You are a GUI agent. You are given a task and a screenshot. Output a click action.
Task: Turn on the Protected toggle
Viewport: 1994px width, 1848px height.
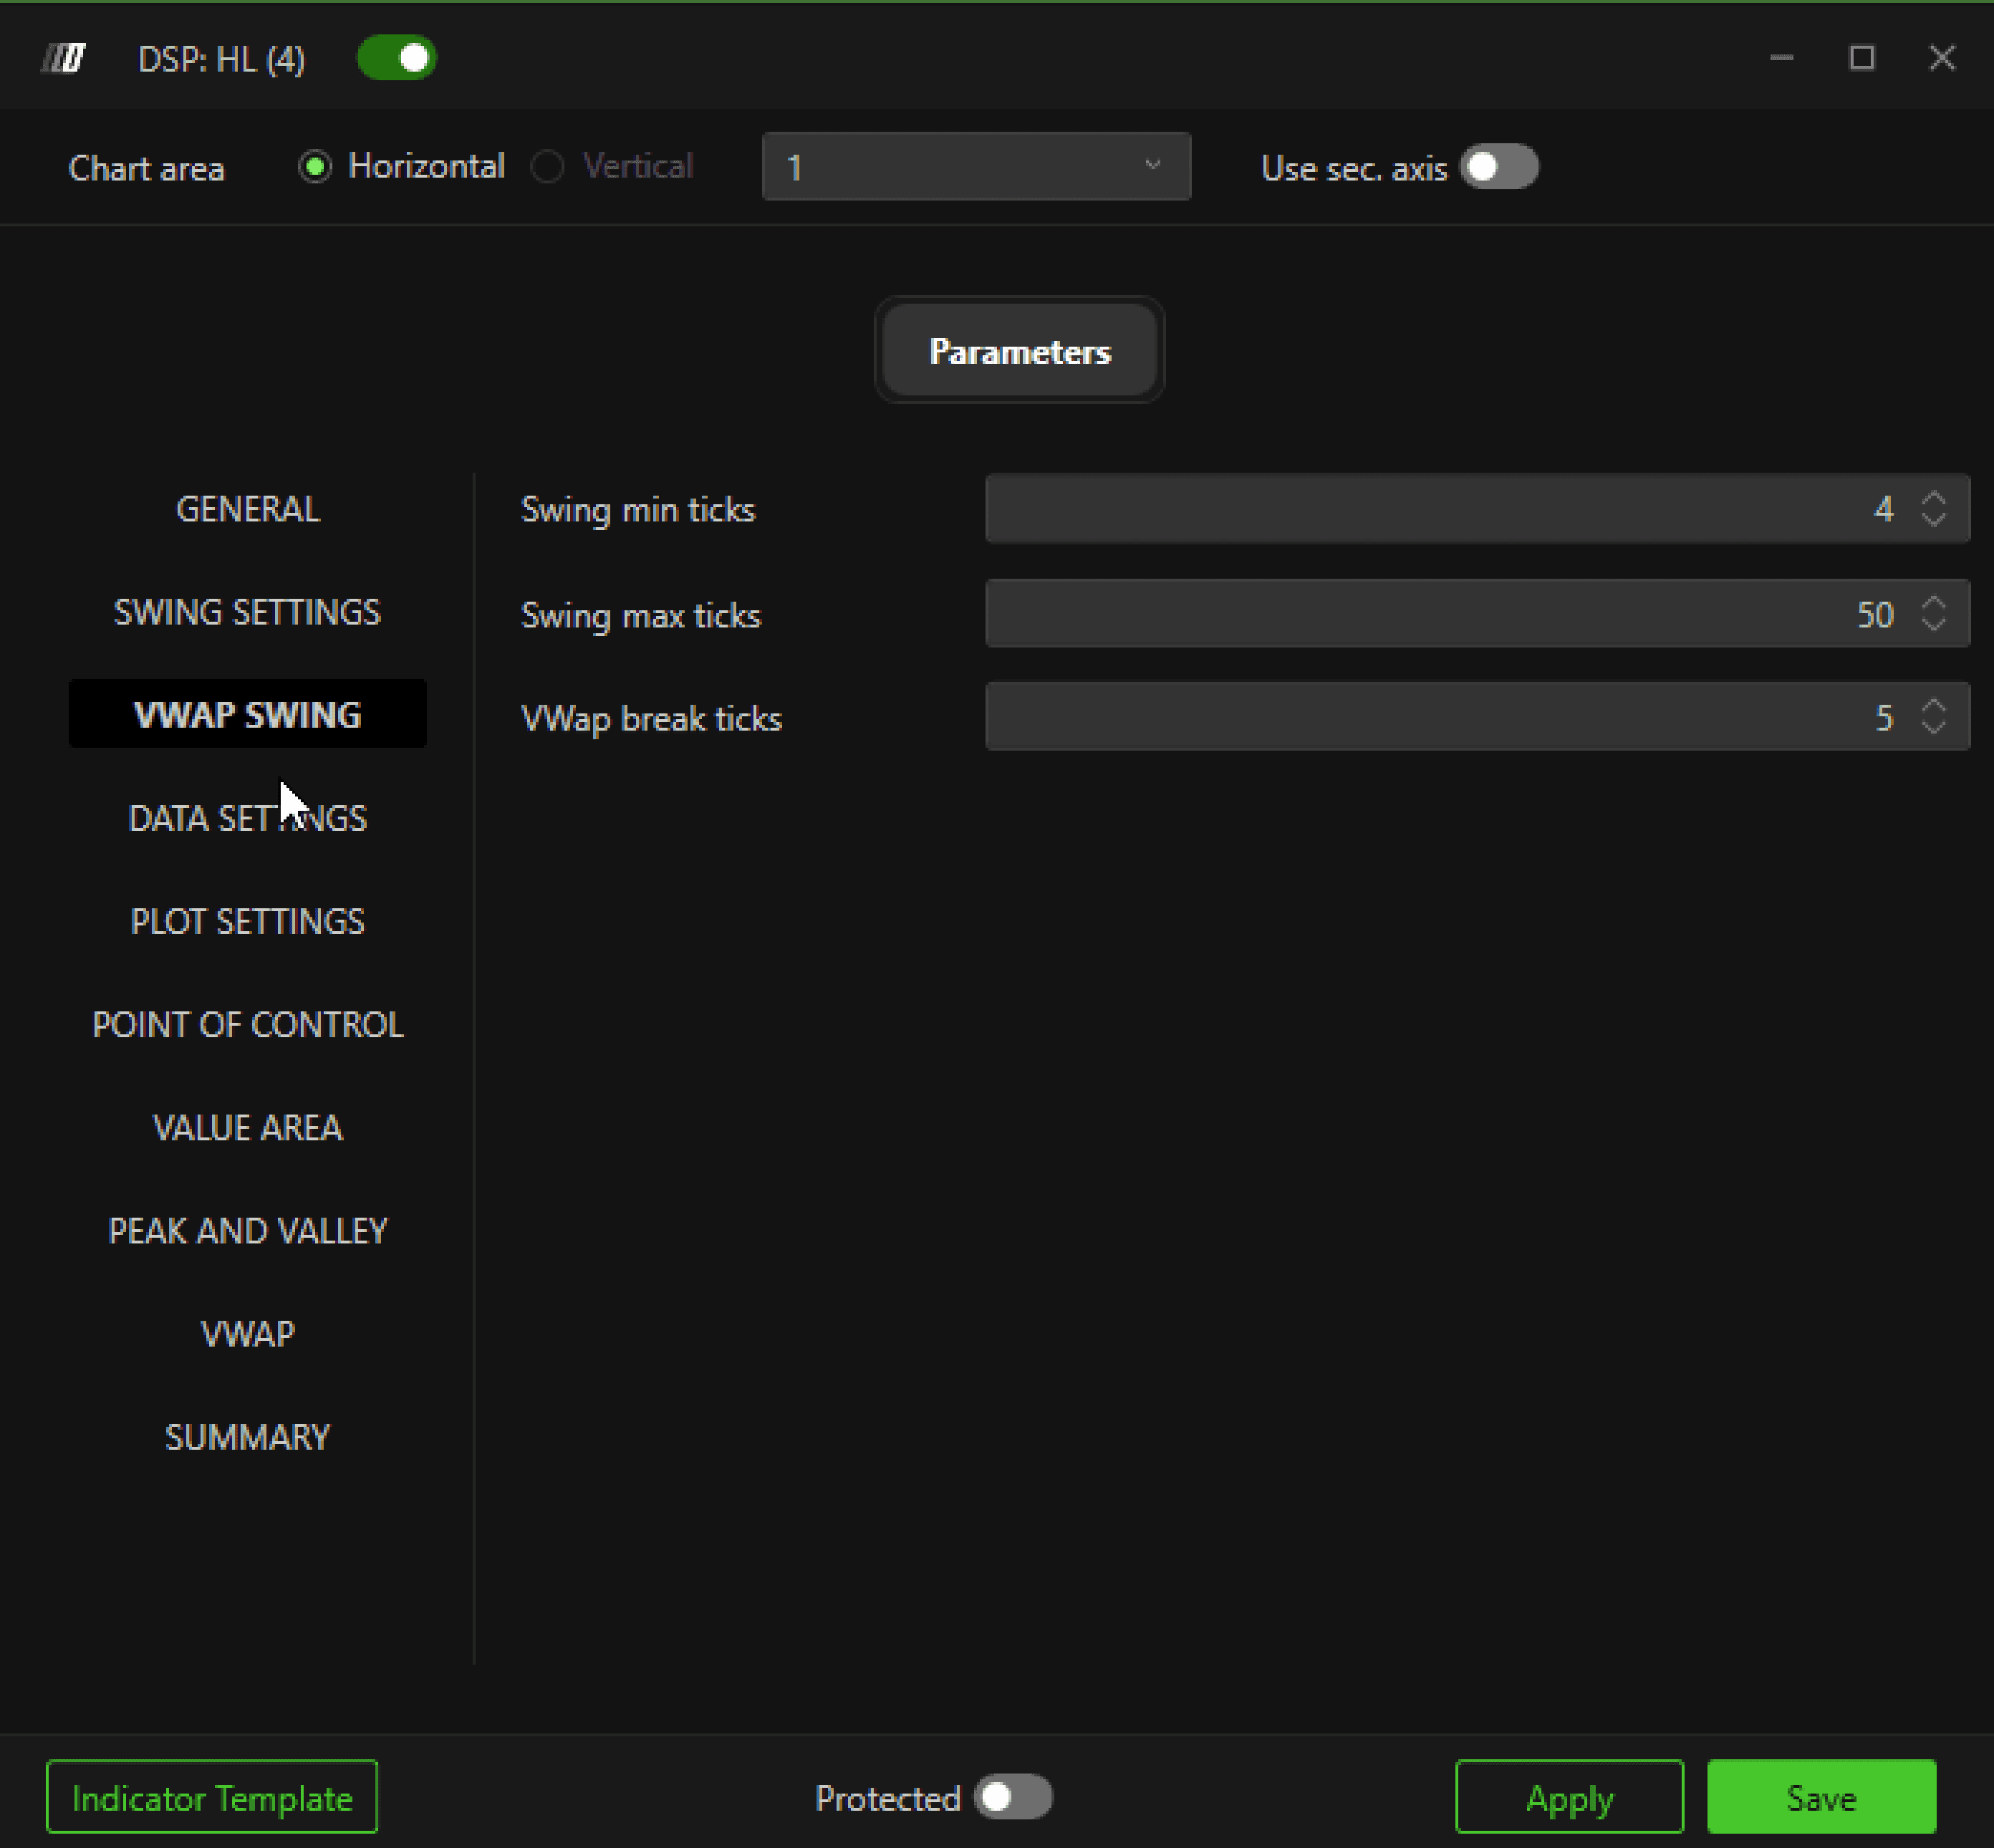pyautogui.click(x=1012, y=1797)
